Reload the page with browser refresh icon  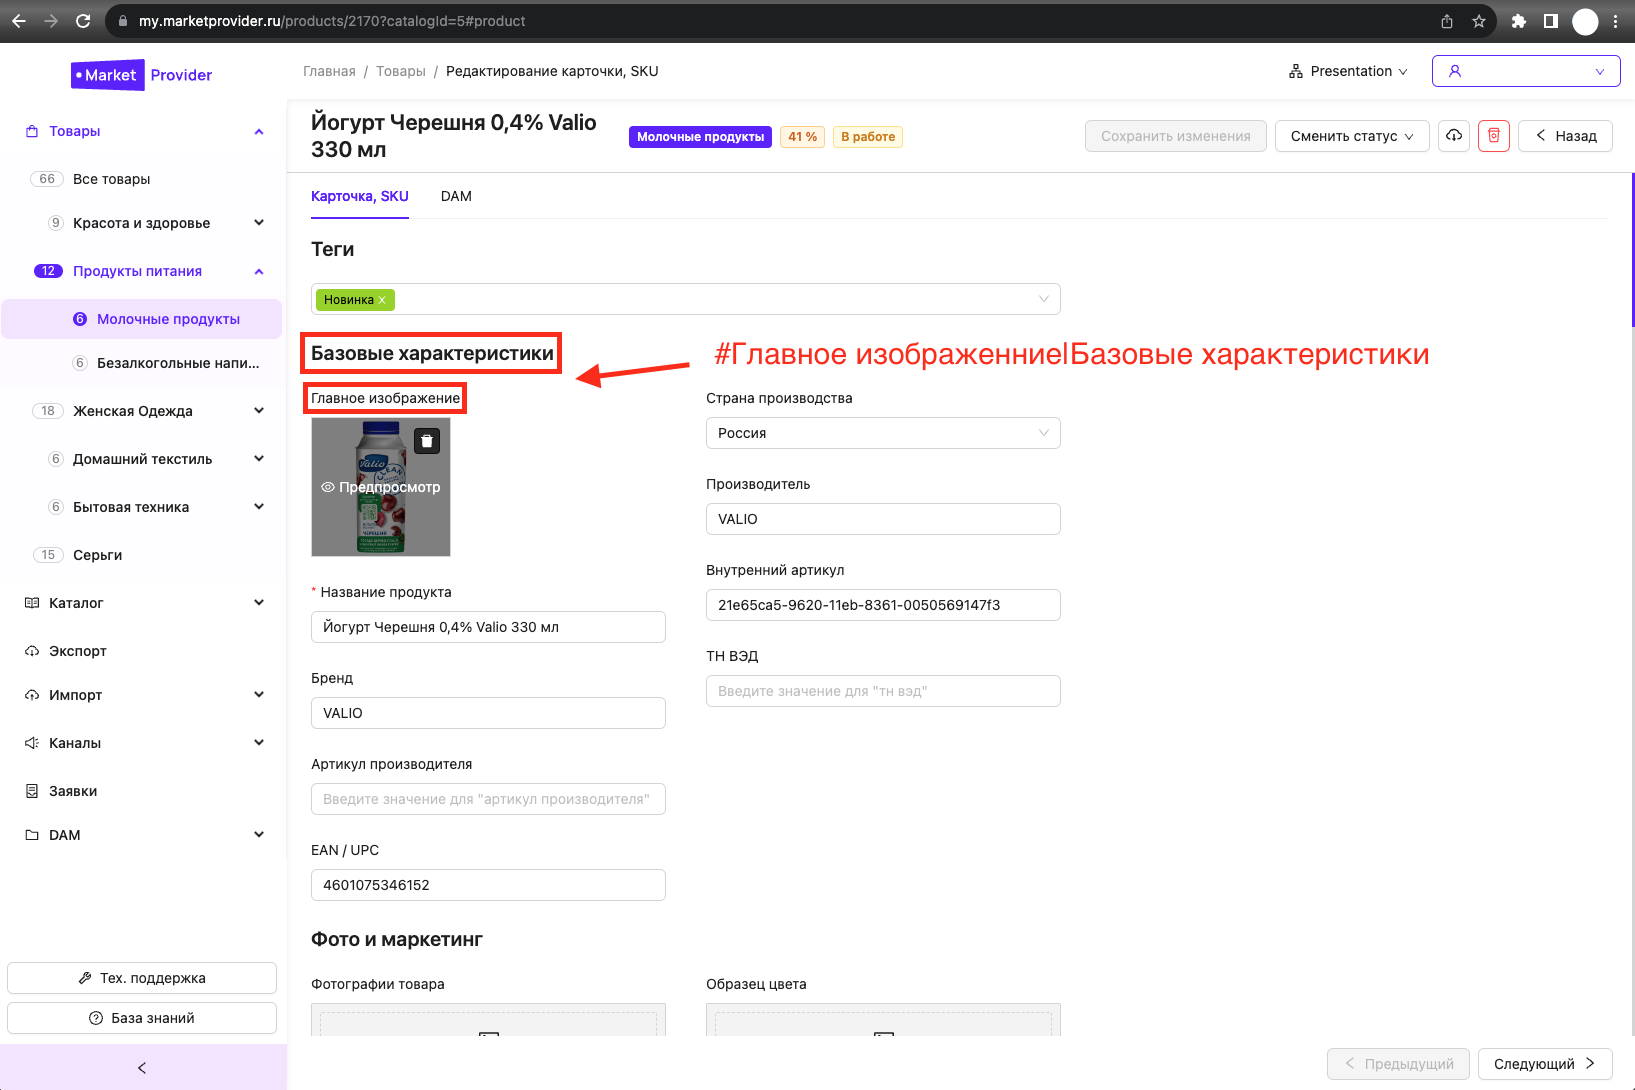click(x=83, y=21)
